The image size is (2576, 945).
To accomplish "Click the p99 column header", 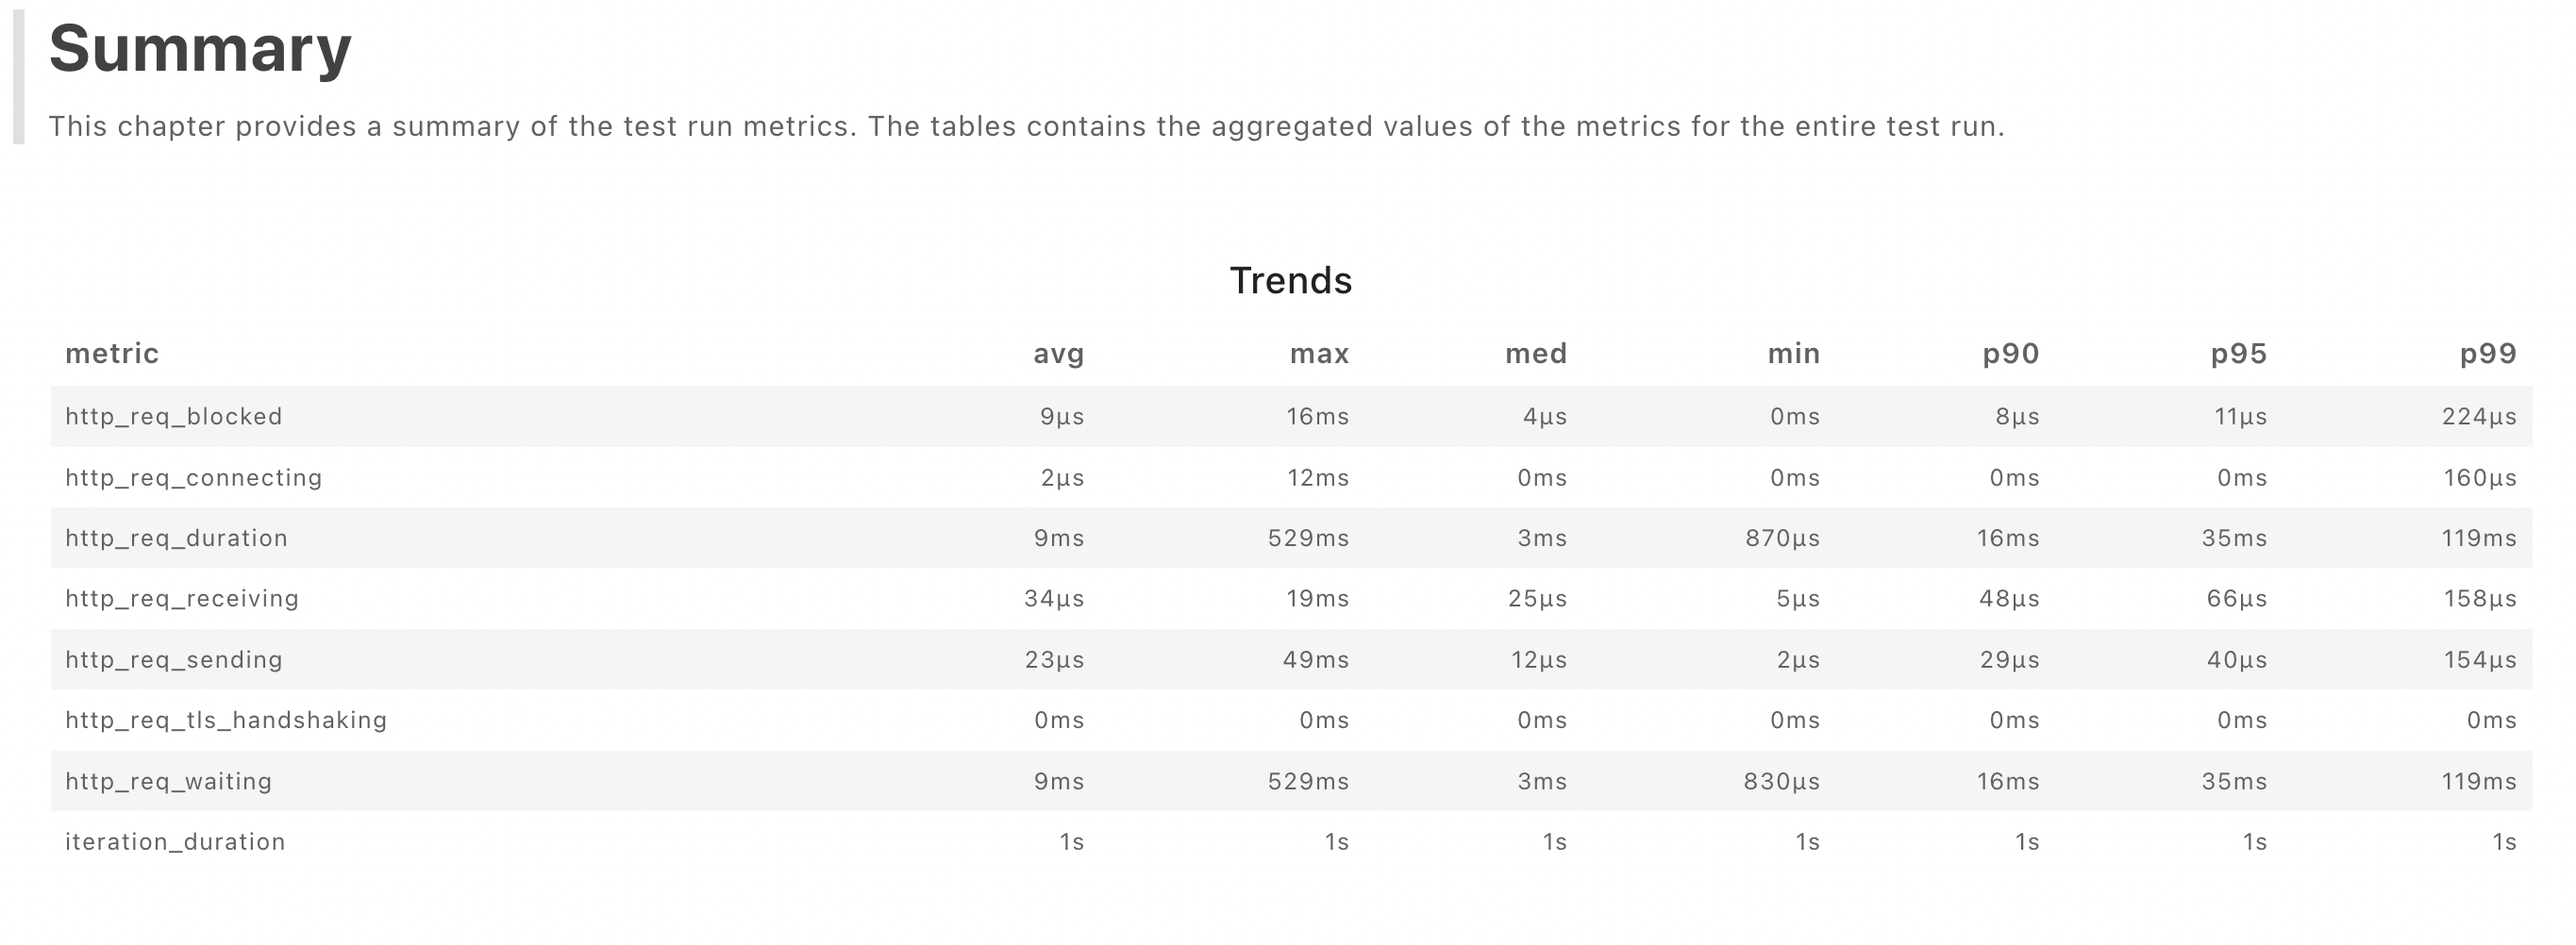I will click(2488, 354).
